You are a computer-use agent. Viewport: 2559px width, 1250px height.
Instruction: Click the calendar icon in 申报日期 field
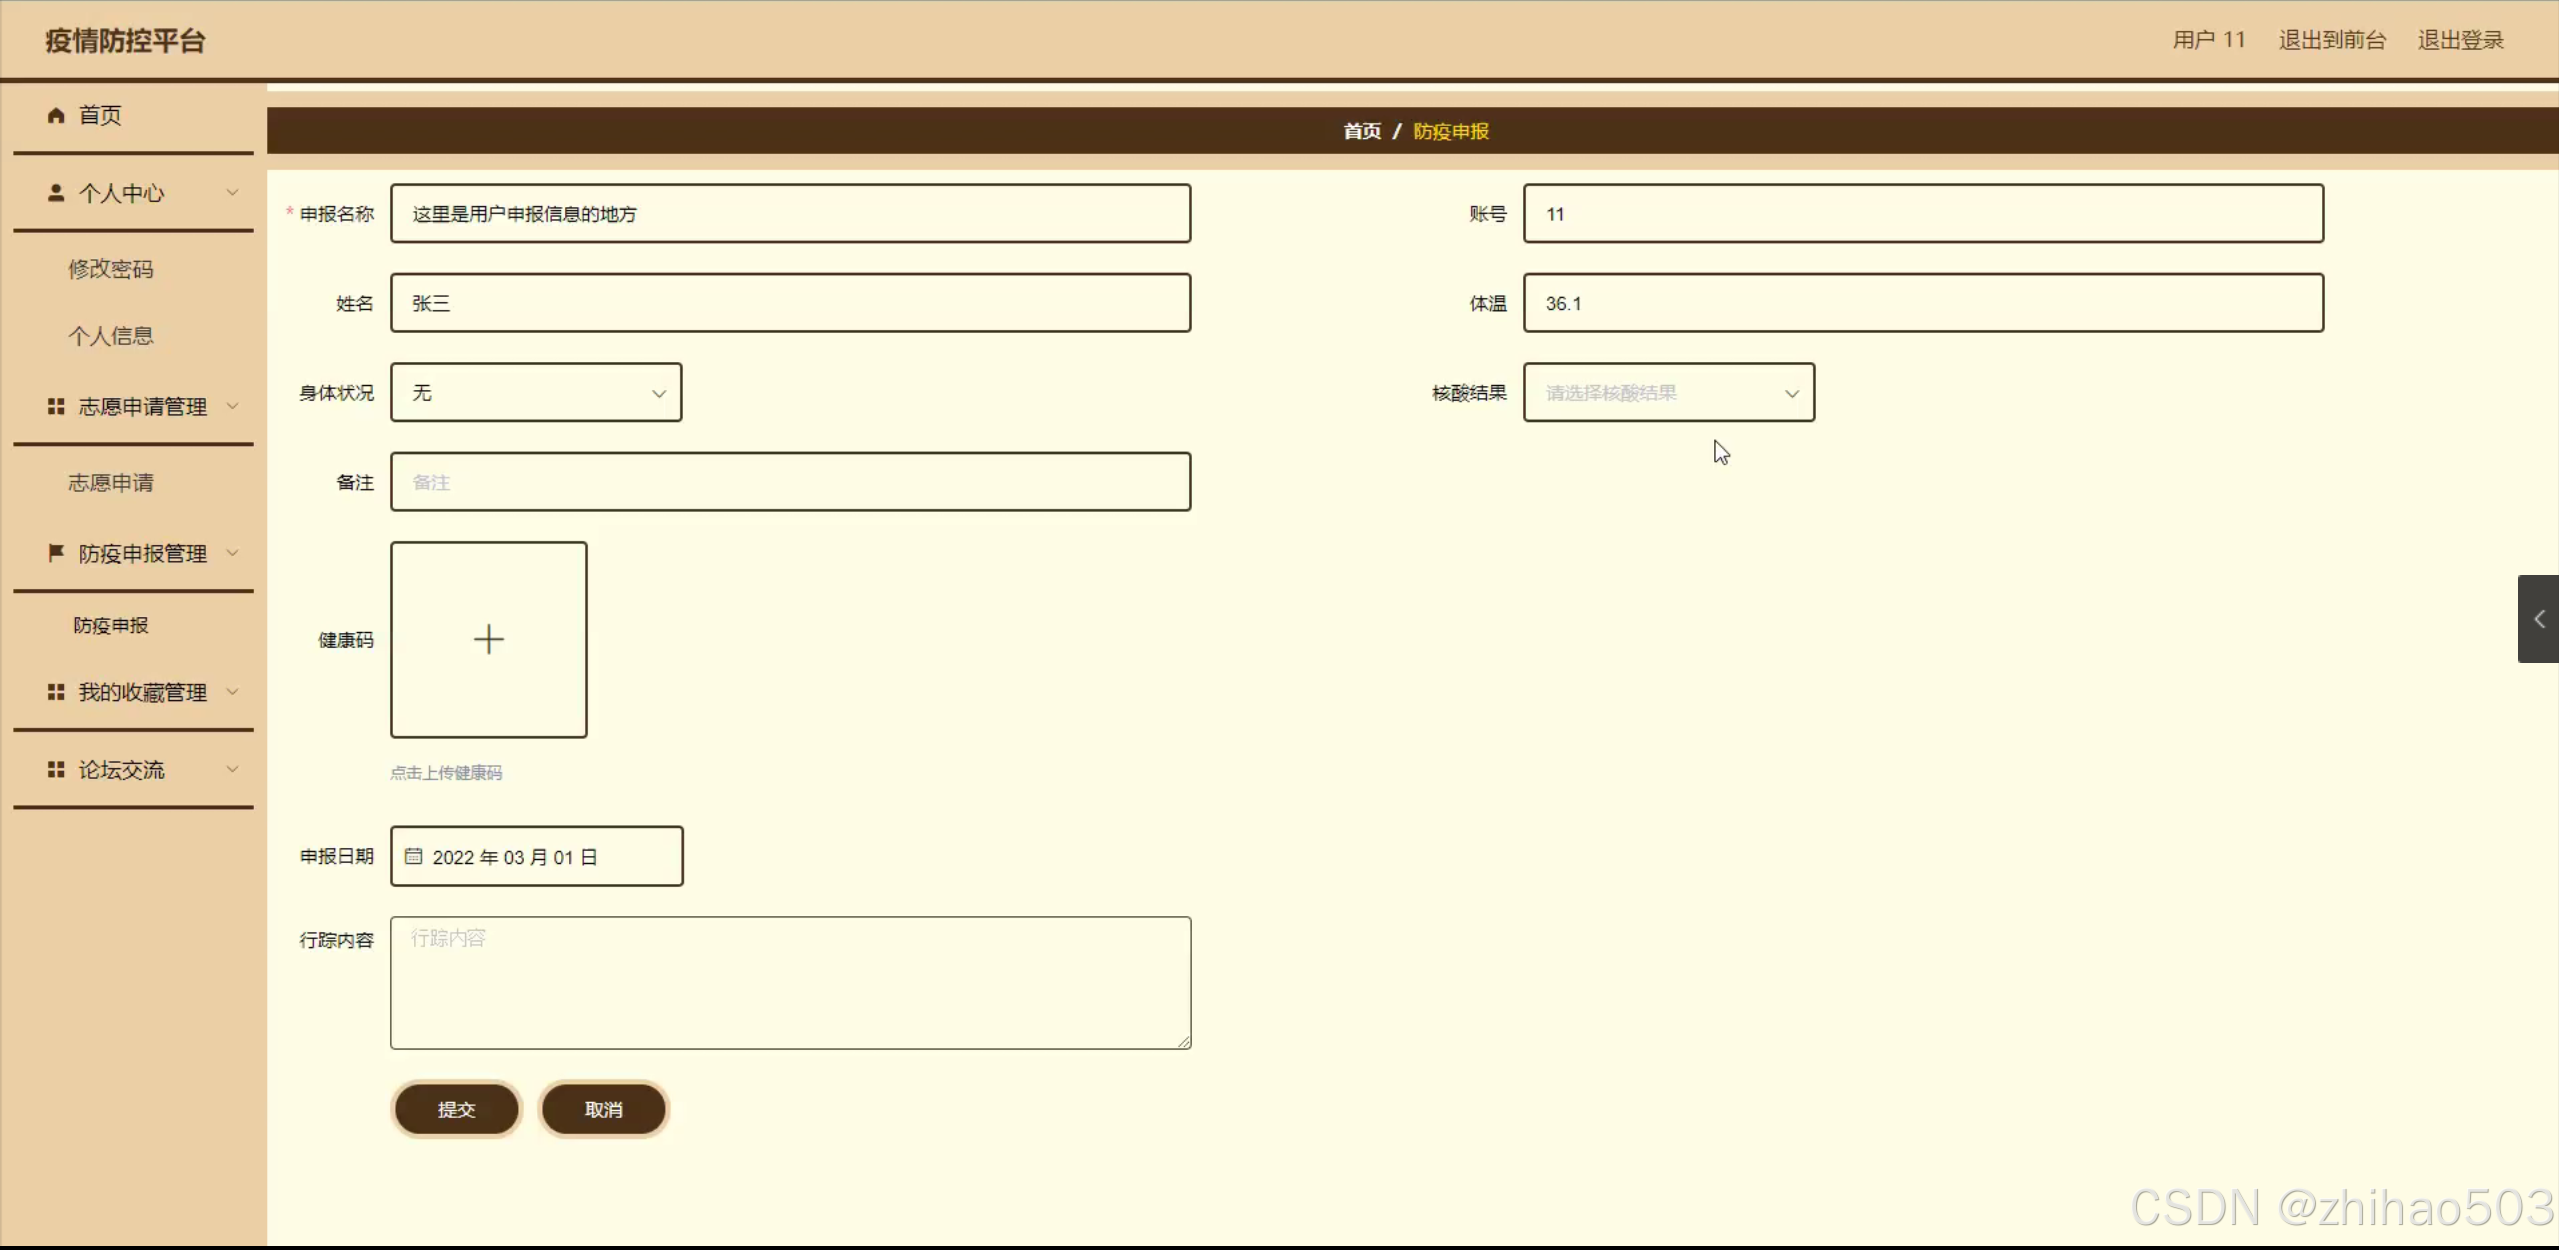[x=413, y=857]
